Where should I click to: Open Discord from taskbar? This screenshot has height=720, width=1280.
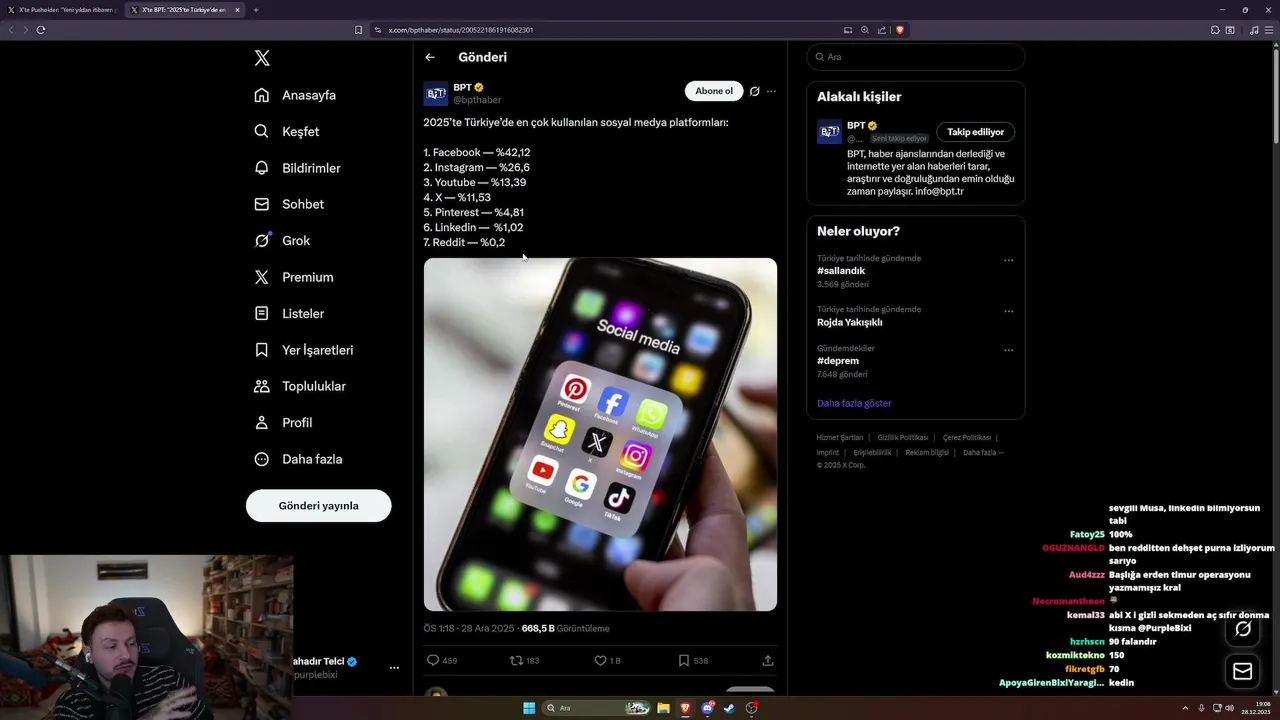pyautogui.click(x=708, y=708)
